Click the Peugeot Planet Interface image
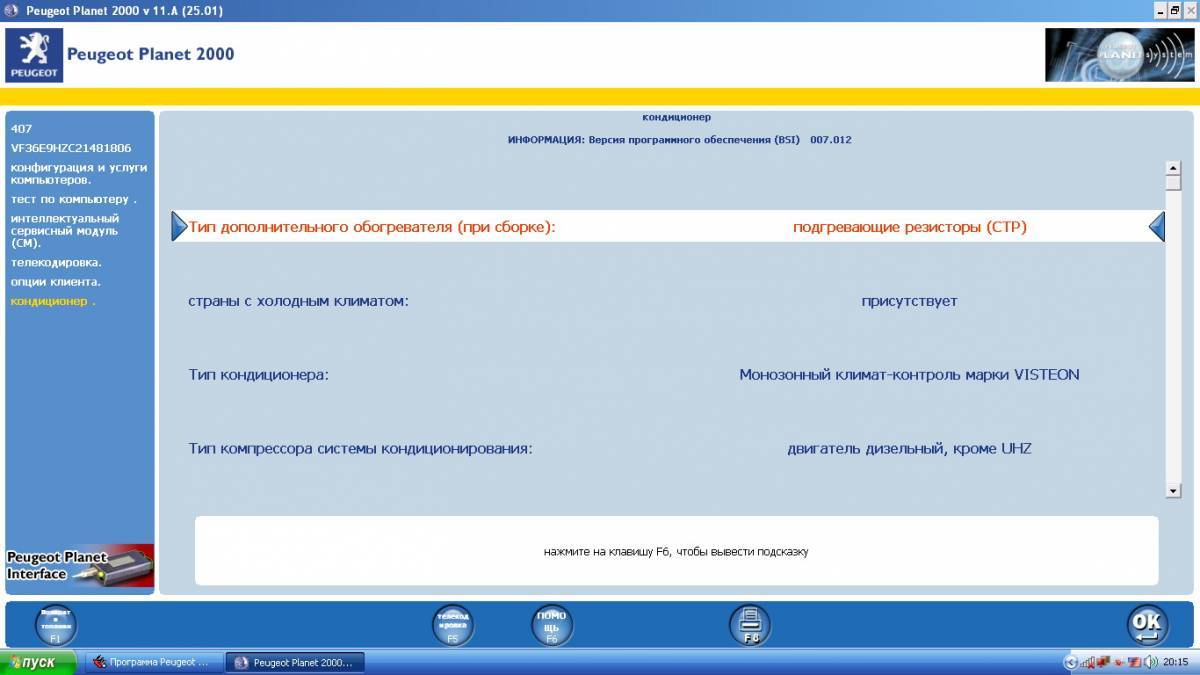 [79, 564]
